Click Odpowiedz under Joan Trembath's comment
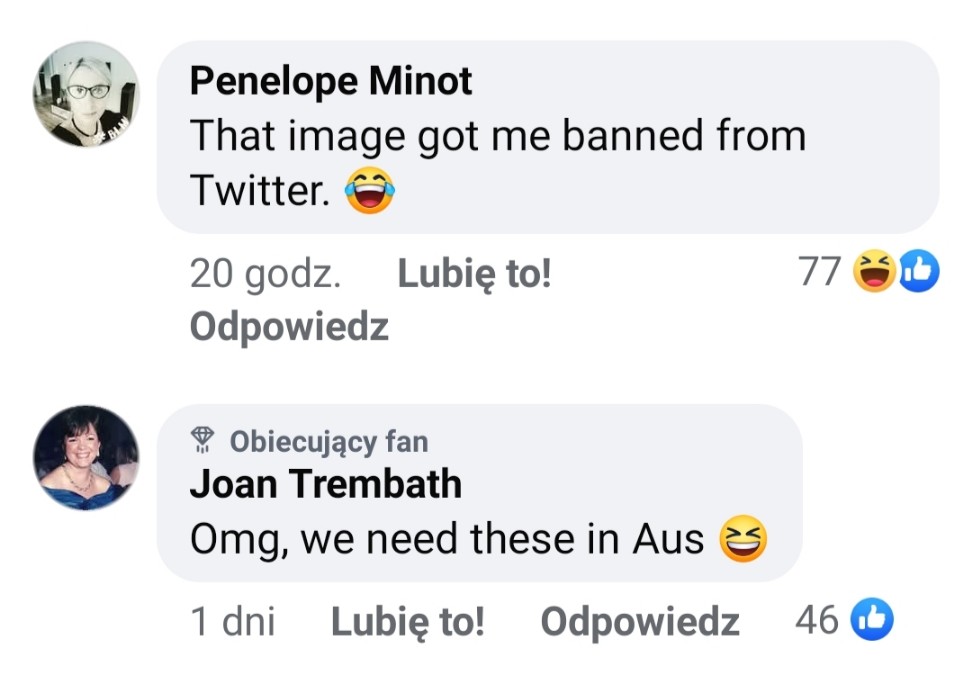The height and width of the screenshot is (684, 972). click(x=640, y=621)
